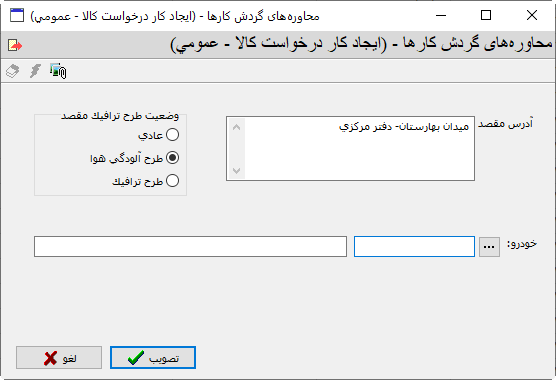Click the lightning bolt toolbar icon
The width and height of the screenshot is (556, 380).
click(x=35, y=71)
